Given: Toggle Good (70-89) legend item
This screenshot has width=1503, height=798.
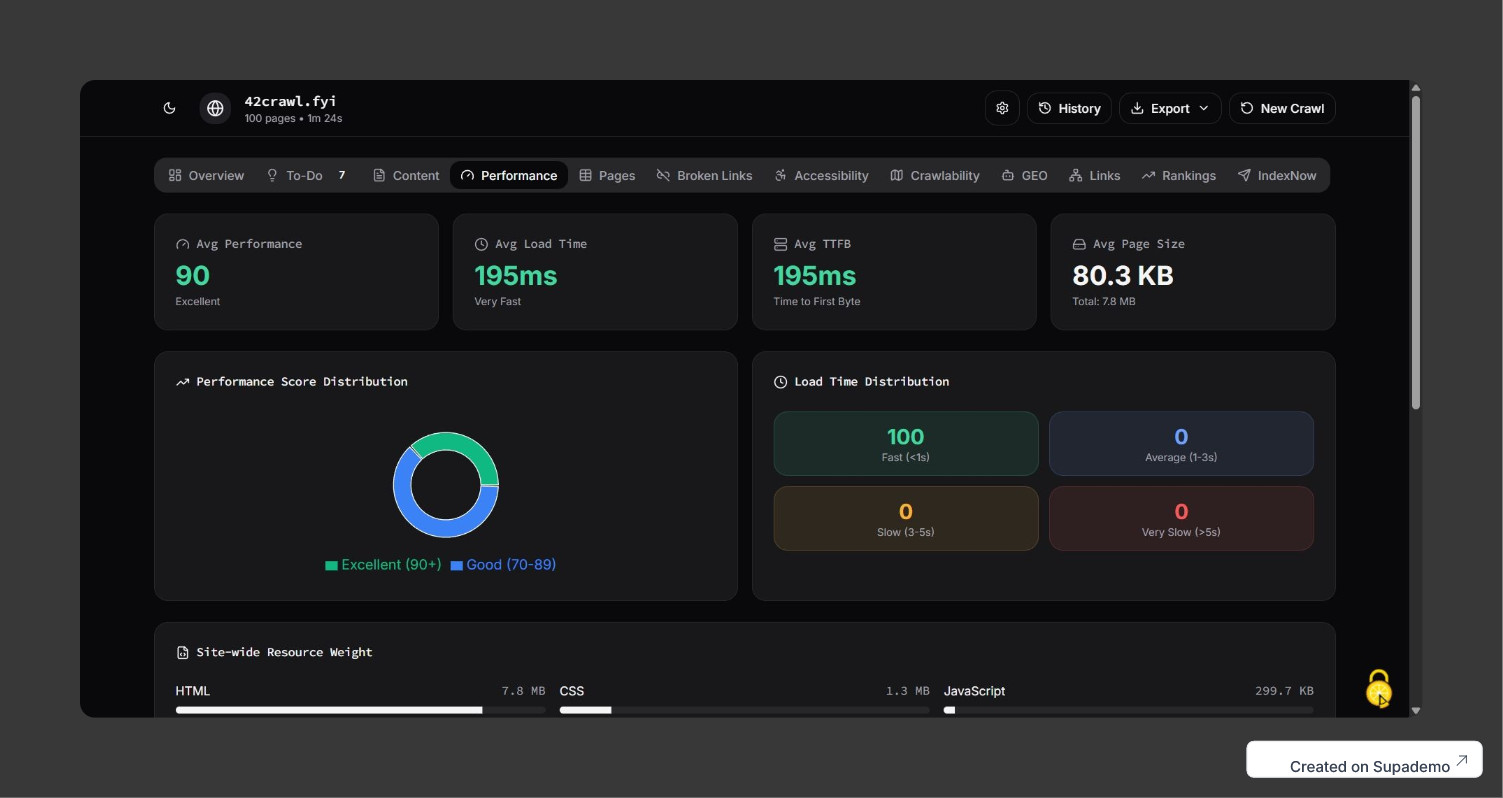Looking at the screenshot, I should pyautogui.click(x=503, y=565).
